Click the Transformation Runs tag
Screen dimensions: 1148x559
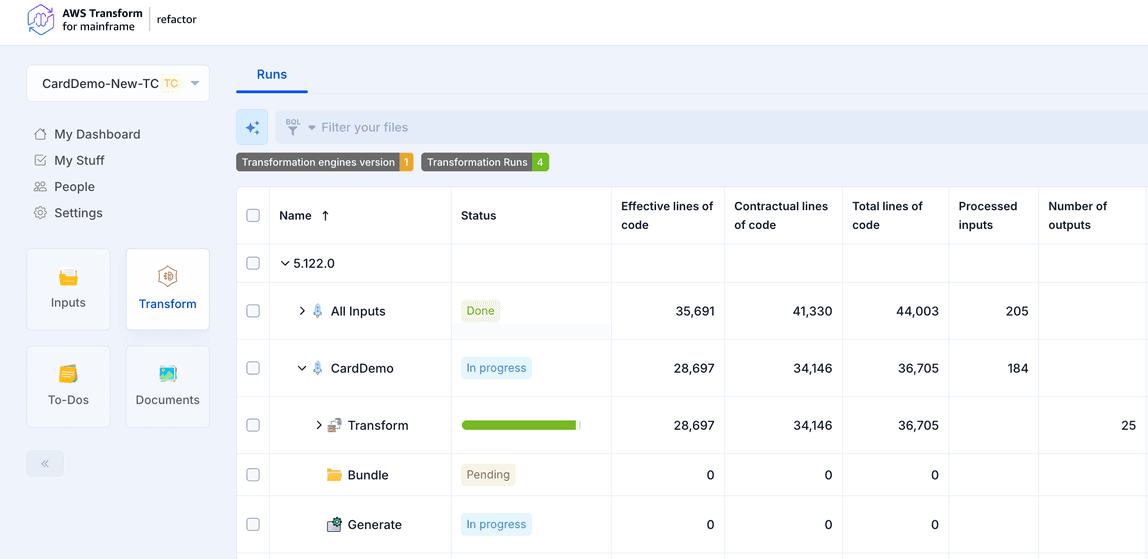tap(485, 162)
